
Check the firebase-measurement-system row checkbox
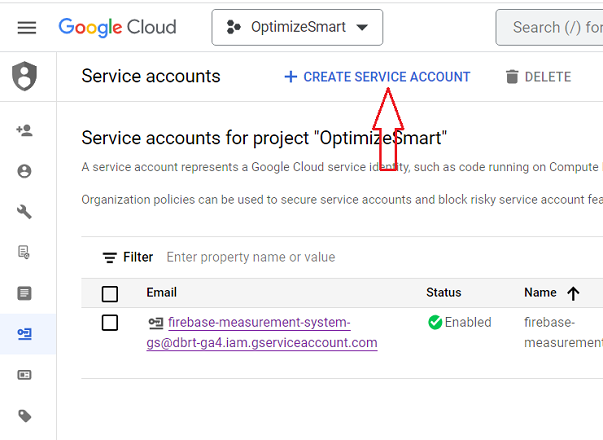(110, 323)
